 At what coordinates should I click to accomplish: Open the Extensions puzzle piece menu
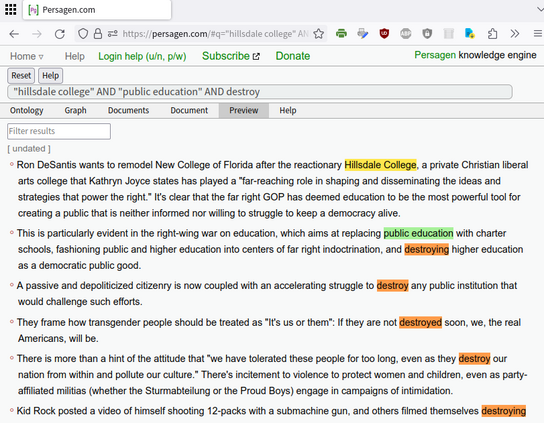click(x=492, y=33)
